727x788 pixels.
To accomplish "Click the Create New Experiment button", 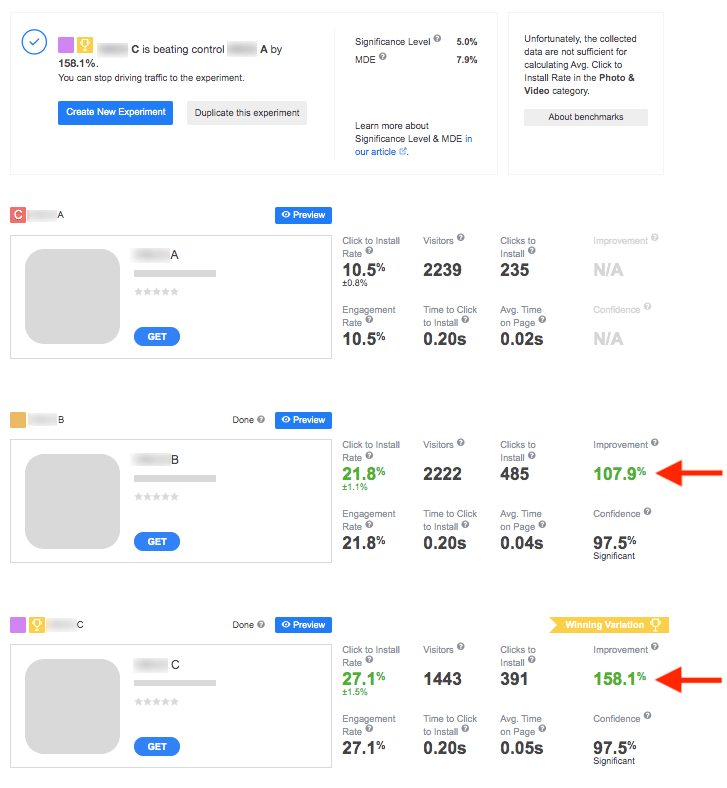I will coord(116,112).
